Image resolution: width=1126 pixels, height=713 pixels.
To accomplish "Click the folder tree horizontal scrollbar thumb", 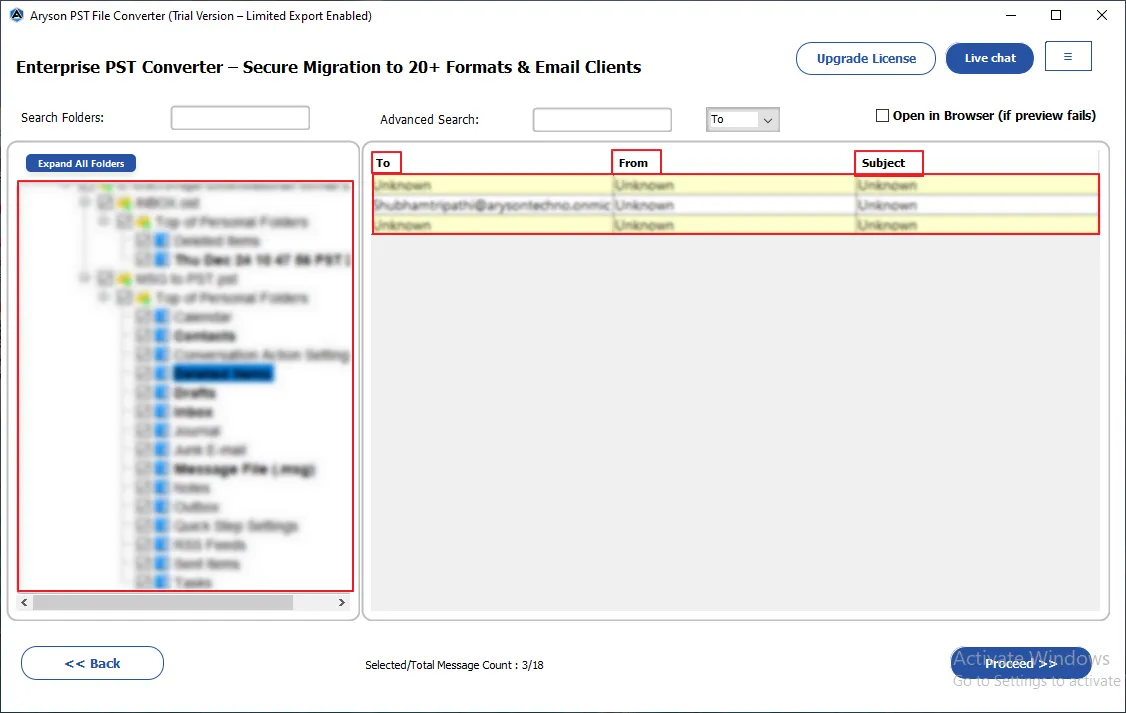I will 162,602.
